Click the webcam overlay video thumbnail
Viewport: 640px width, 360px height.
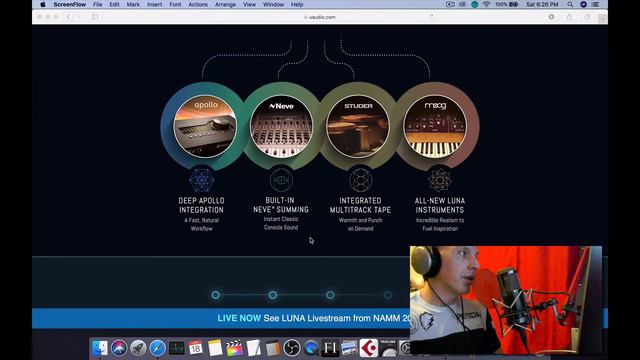tap(506, 300)
